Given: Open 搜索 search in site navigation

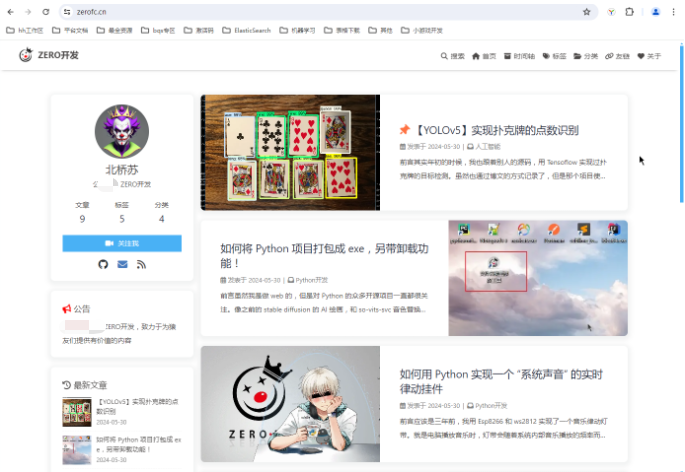Looking at the screenshot, I should click(453, 56).
